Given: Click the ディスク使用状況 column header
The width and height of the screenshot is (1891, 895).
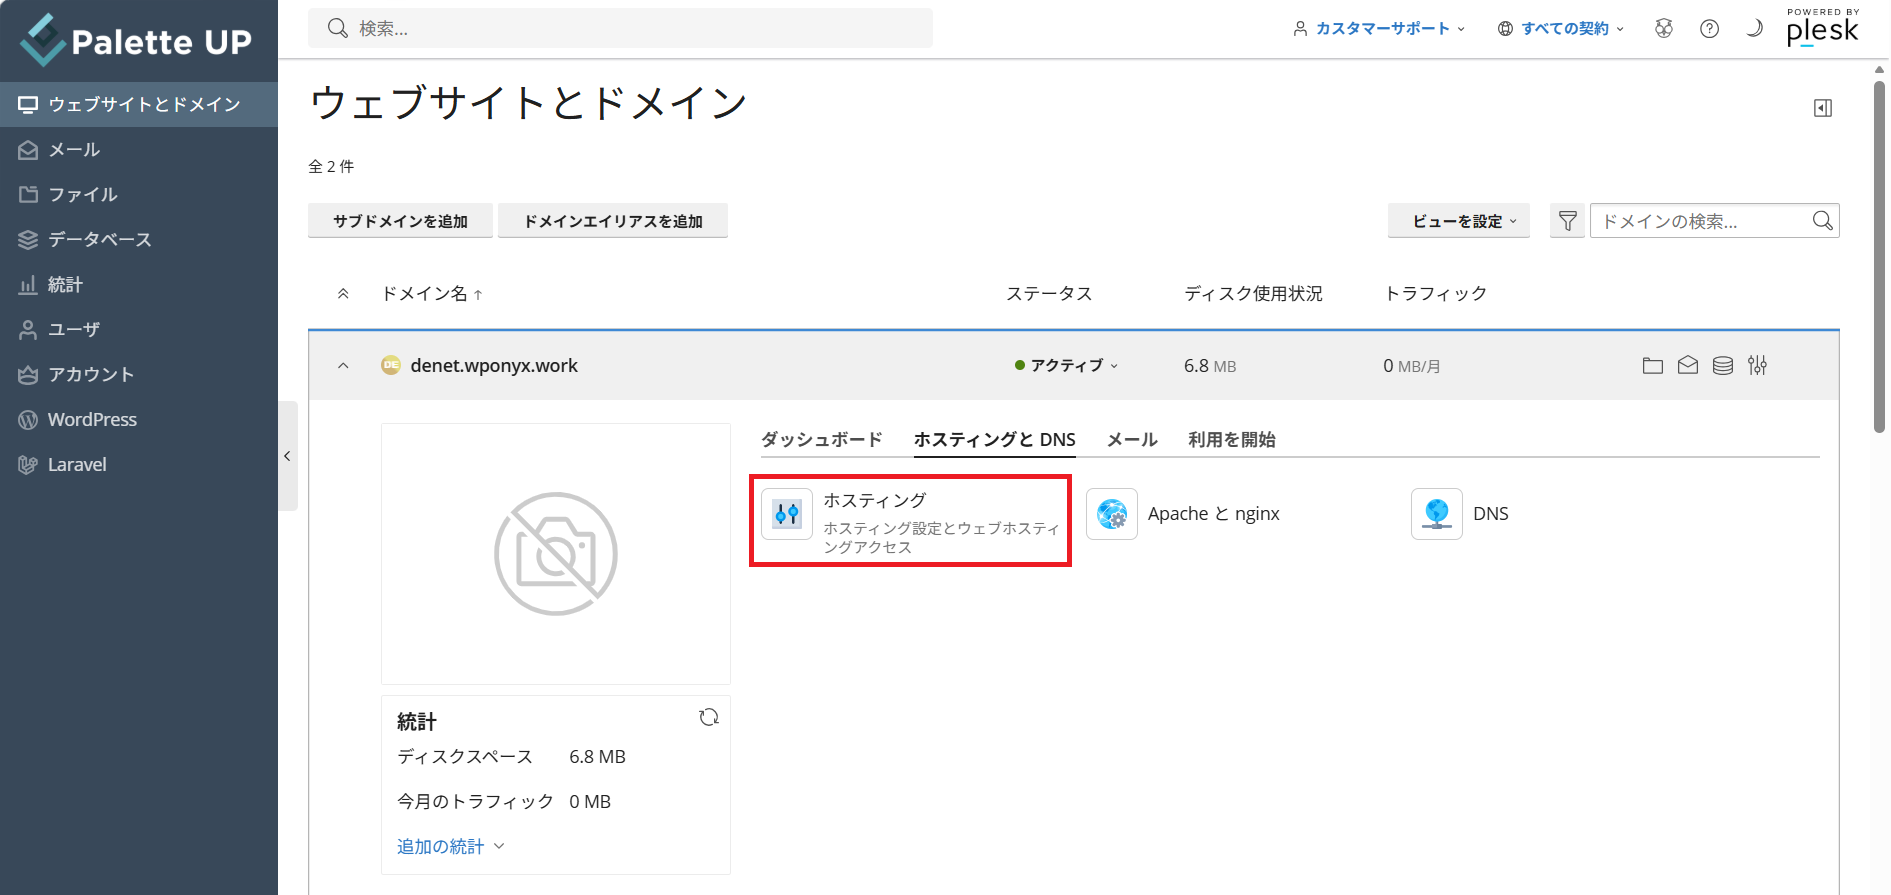Looking at the screenshot, I should tap(1253, 293).
